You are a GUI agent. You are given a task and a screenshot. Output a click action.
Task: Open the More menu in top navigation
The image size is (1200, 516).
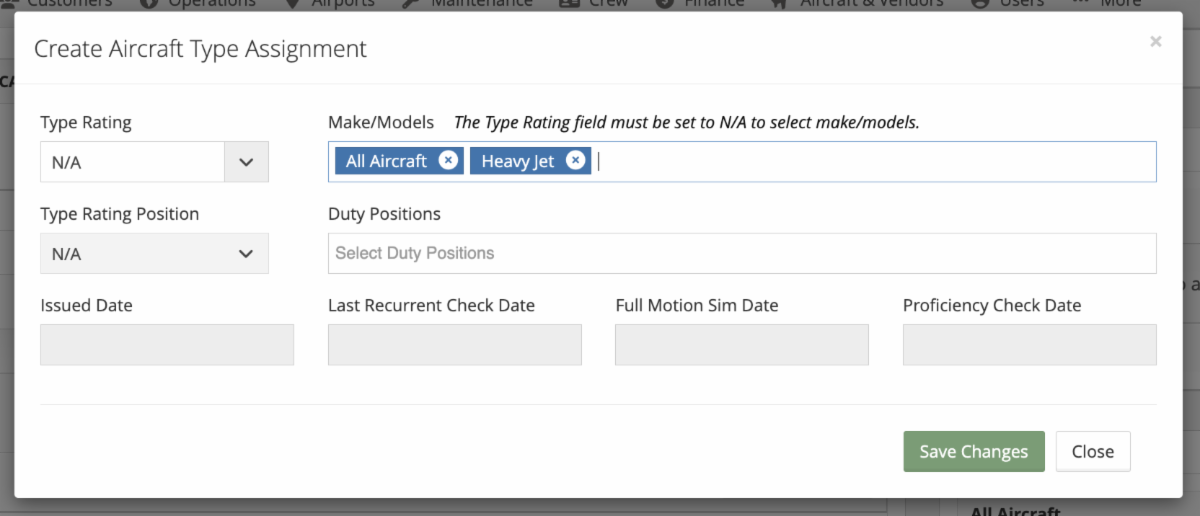[1107, 3]
